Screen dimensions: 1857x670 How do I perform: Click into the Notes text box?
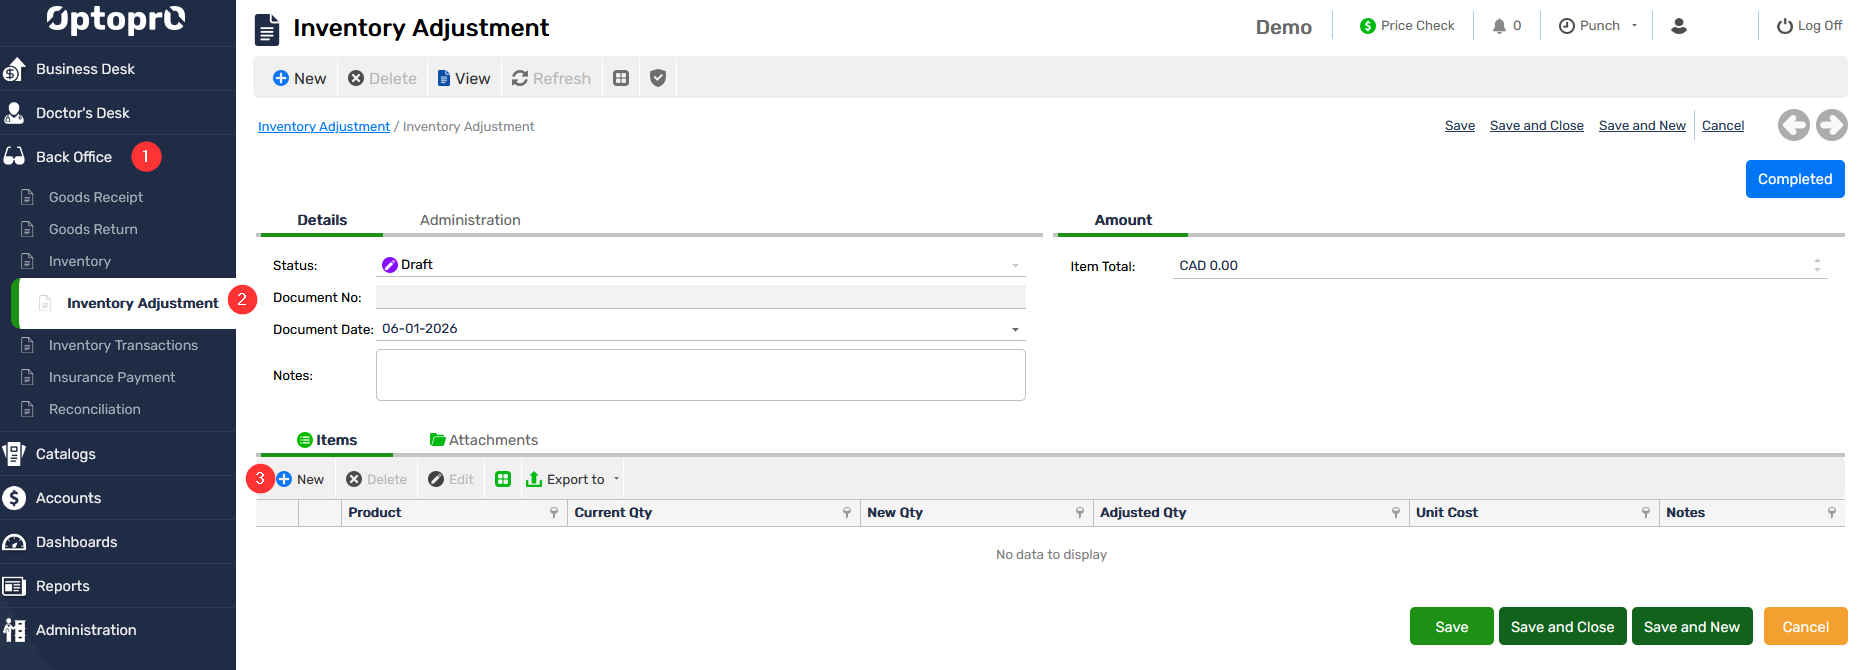(x=700, y=375)
